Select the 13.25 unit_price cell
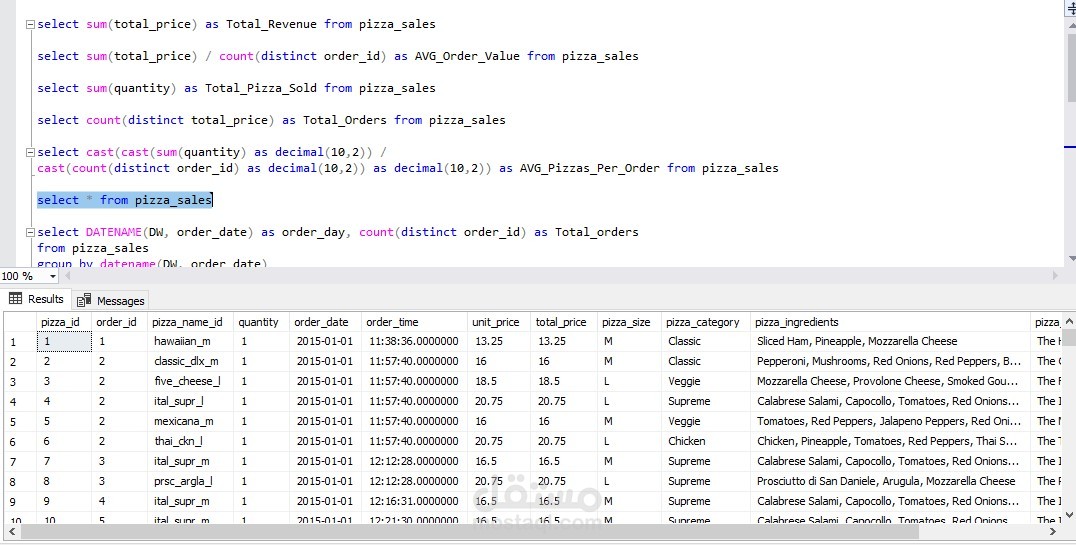 point(498,341)
